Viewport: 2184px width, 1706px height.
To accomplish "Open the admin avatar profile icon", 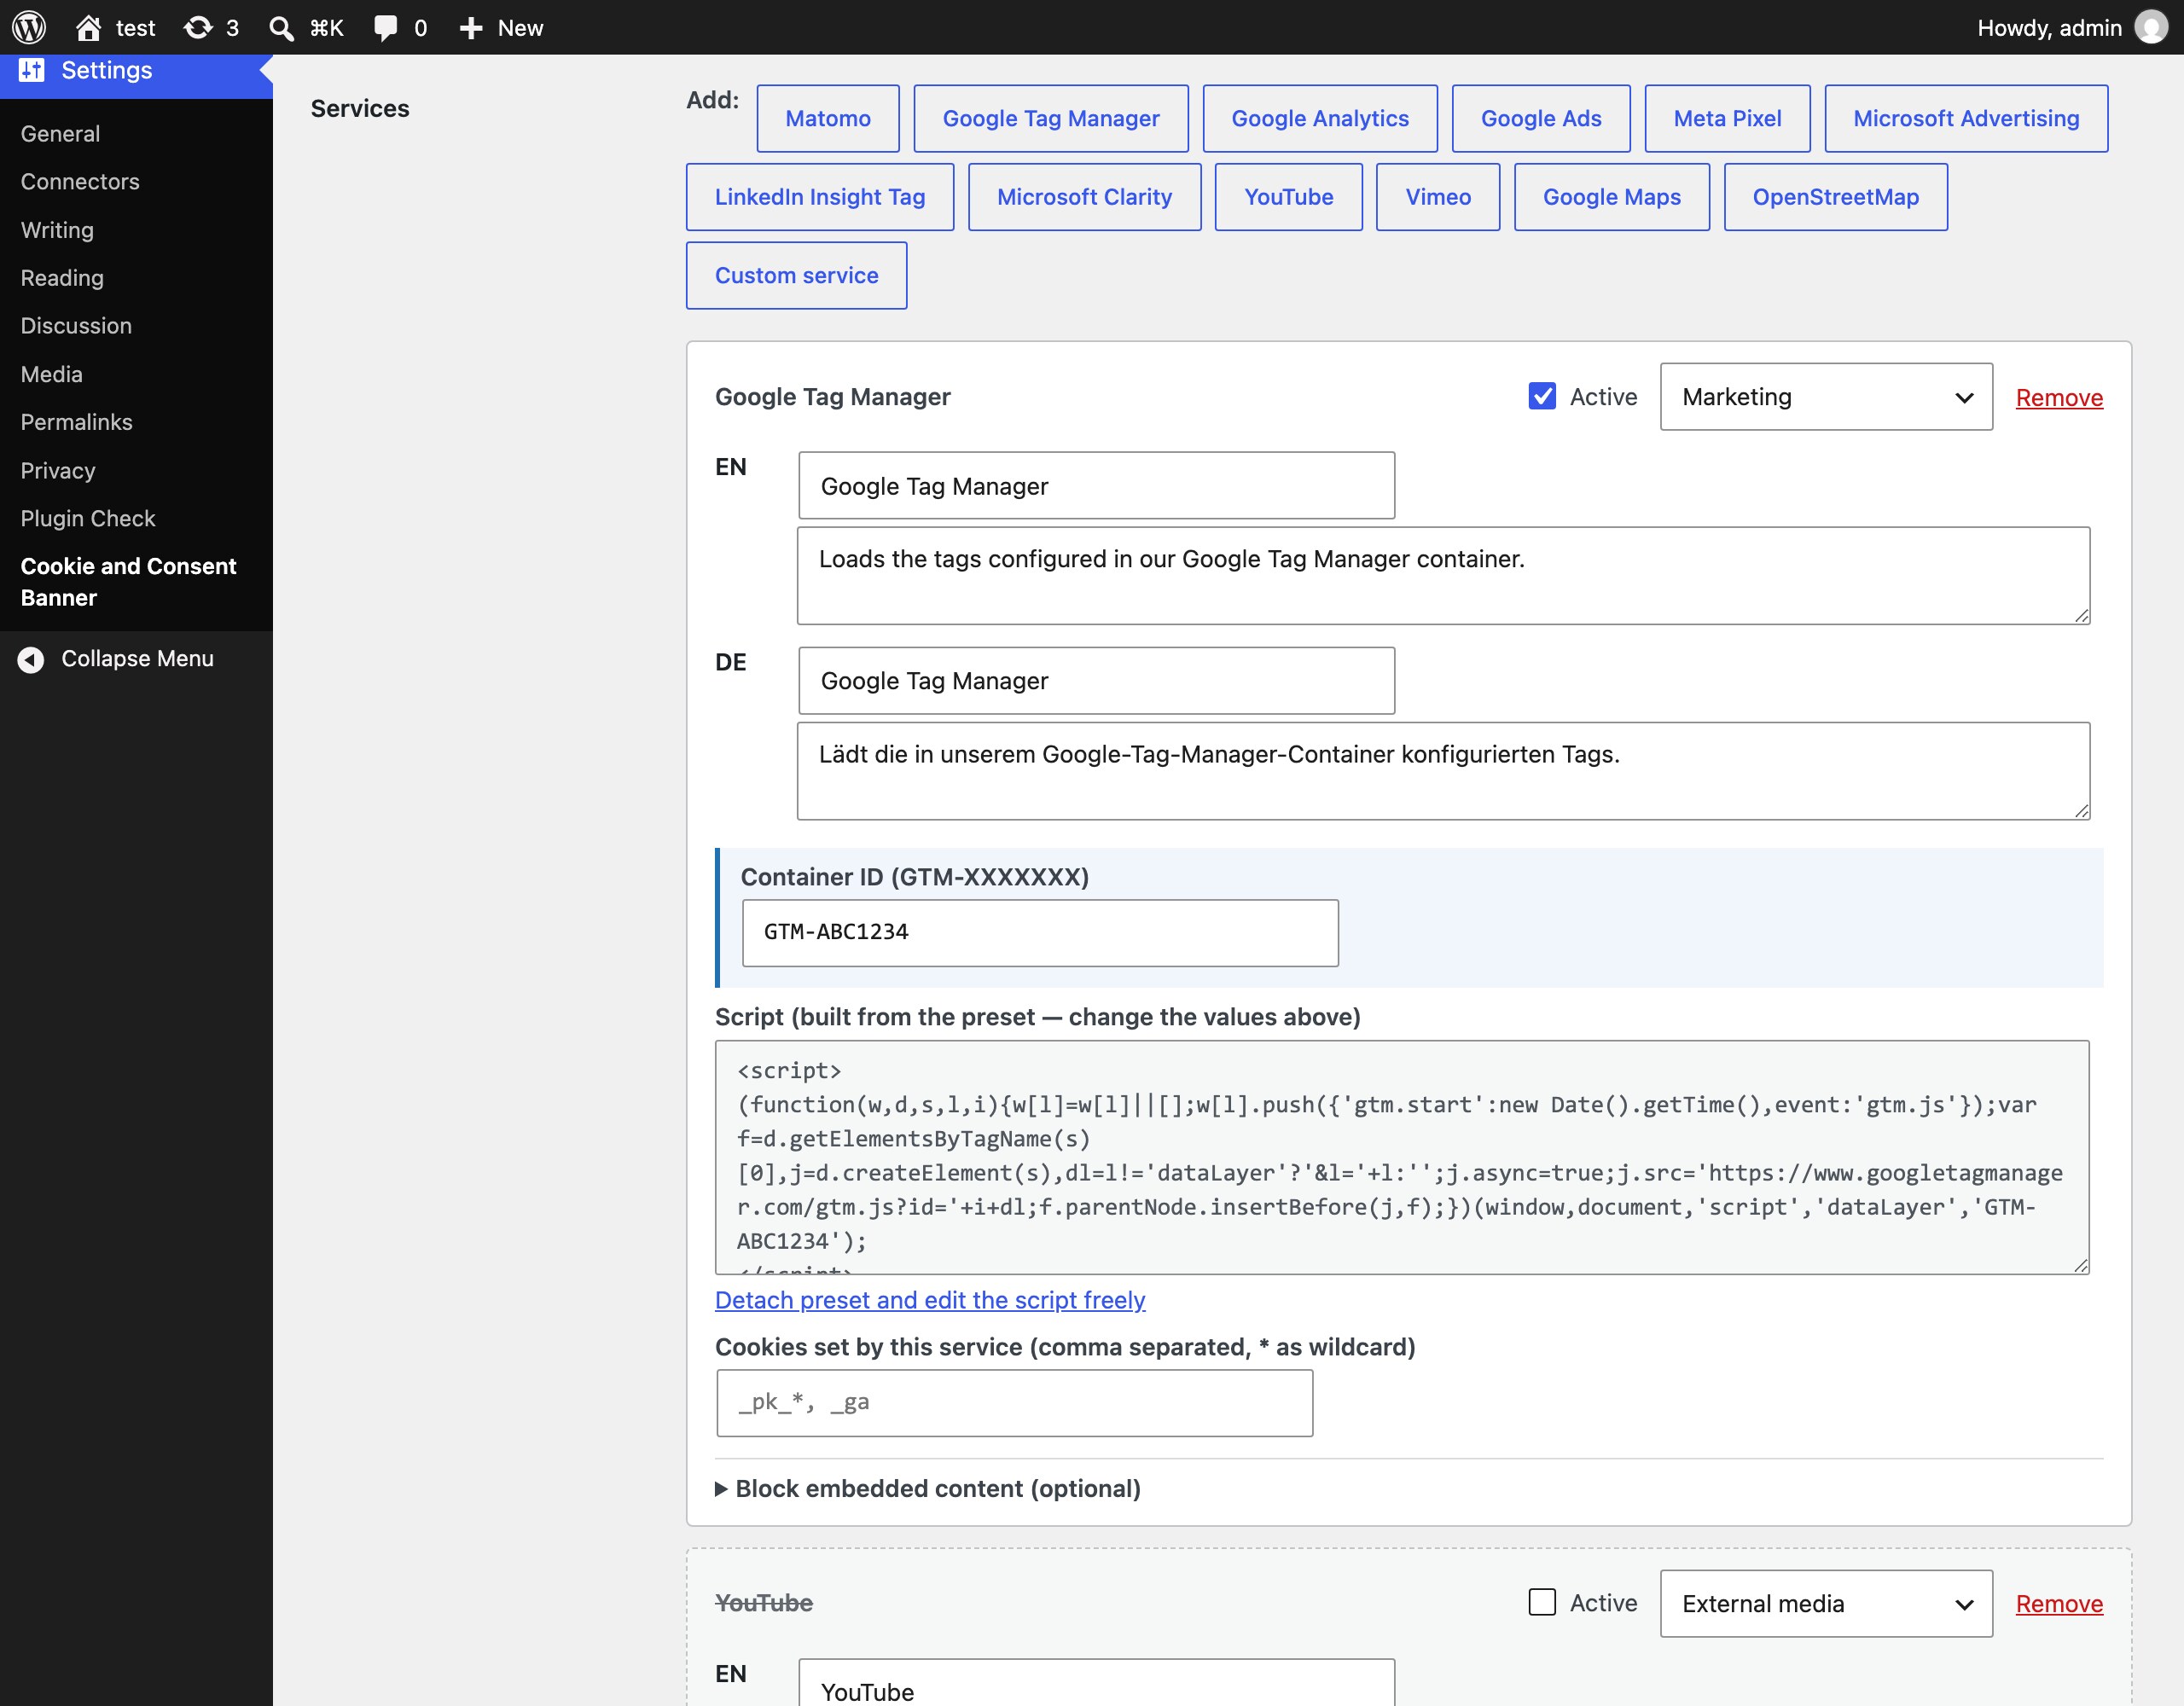I will 2150,27.
